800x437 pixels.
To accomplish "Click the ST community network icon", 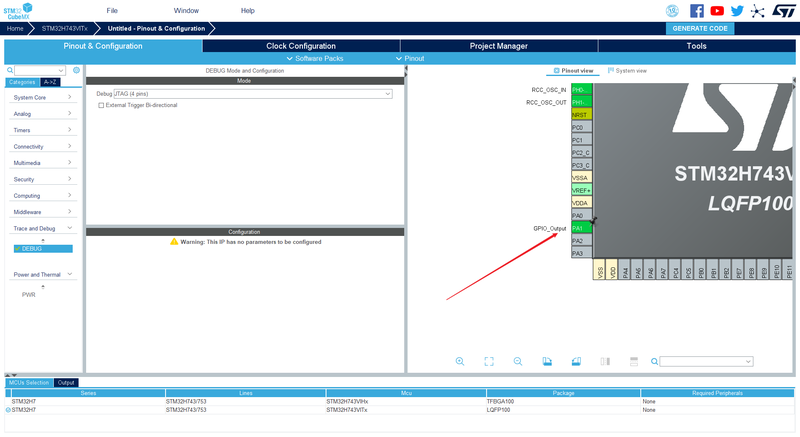I will (758, 11).
